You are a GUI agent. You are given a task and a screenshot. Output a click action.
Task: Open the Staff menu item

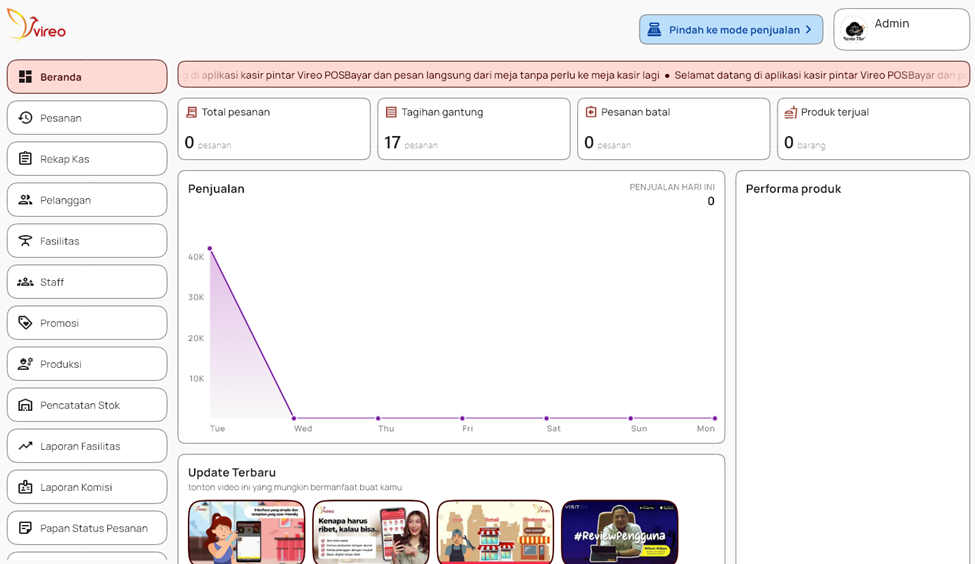pyautogui.click(x=87, y=282)
